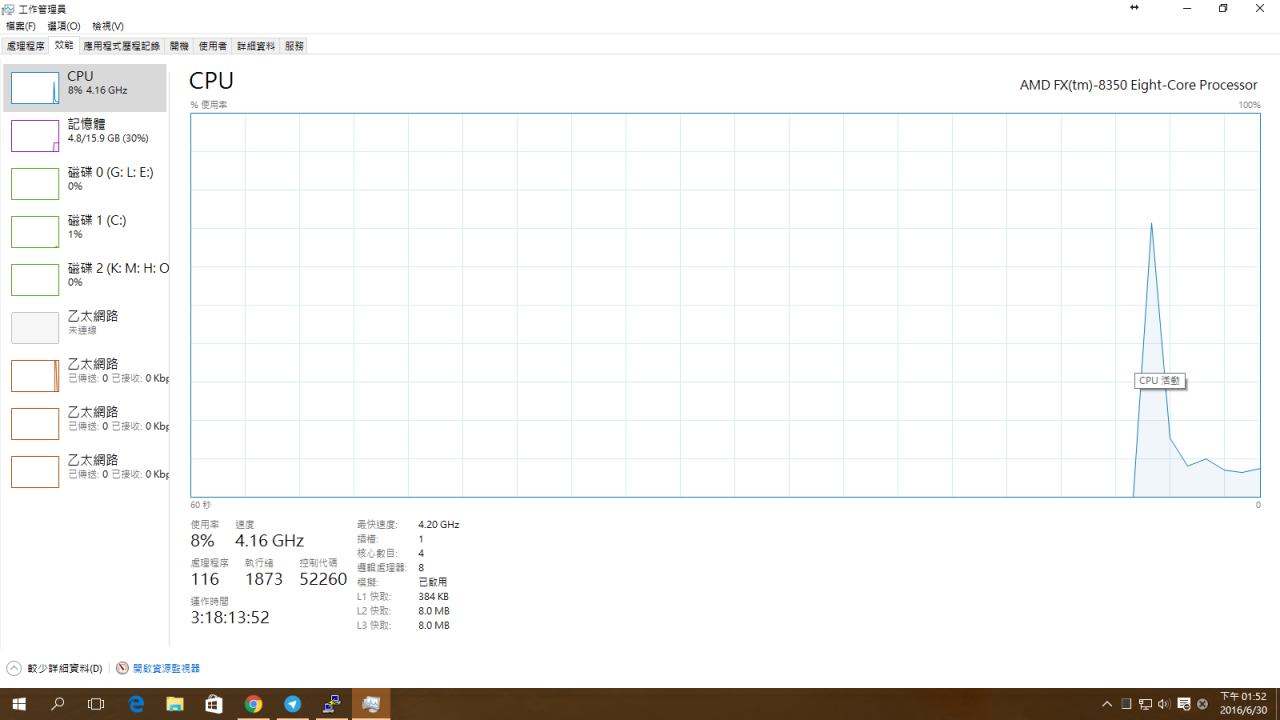Click the 開啟資源監視器 link

(x=166, y=668)
